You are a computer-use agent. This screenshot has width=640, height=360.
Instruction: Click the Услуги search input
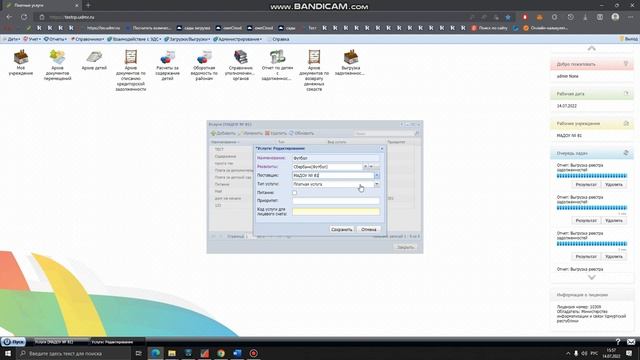click(384, 133)
